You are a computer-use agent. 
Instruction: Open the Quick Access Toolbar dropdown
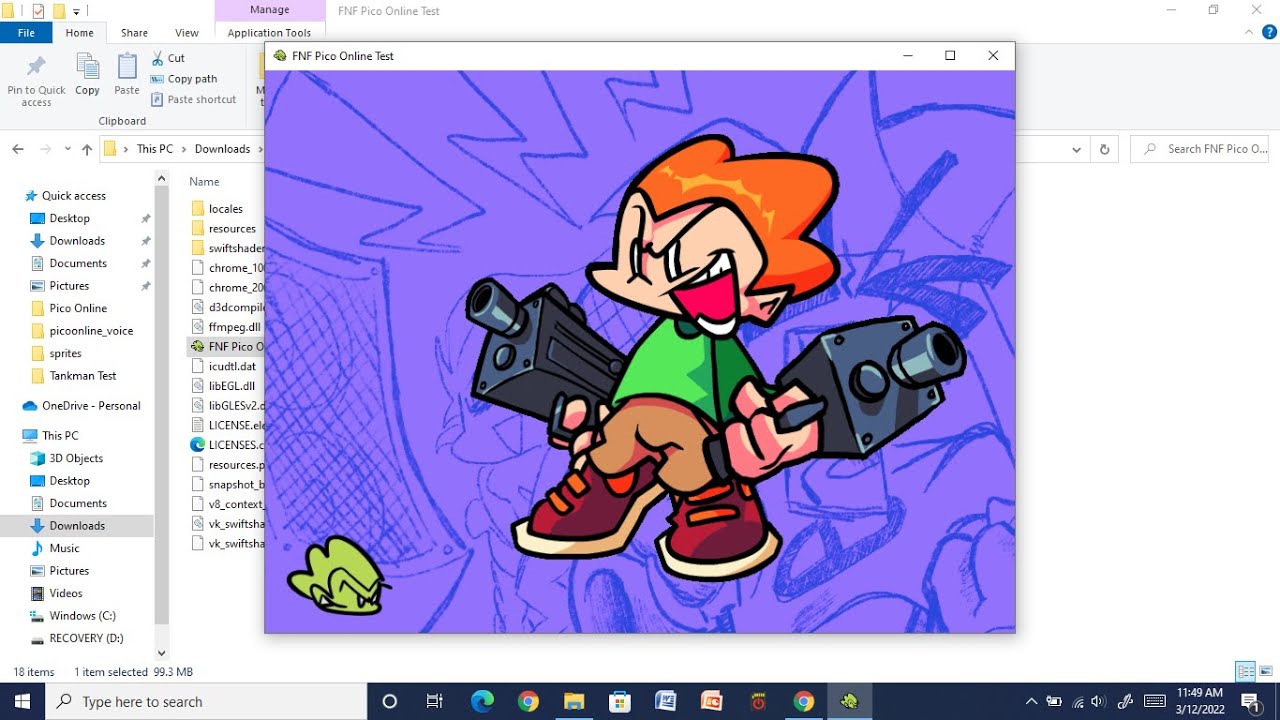76,11
